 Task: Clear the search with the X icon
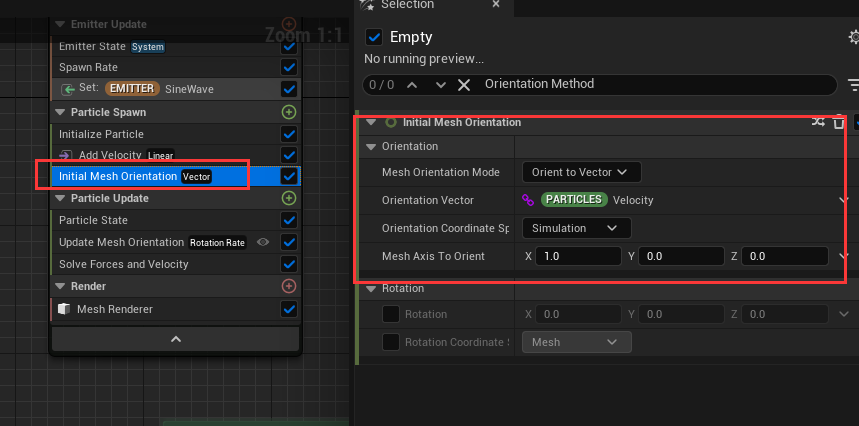[x=464, y=85]
